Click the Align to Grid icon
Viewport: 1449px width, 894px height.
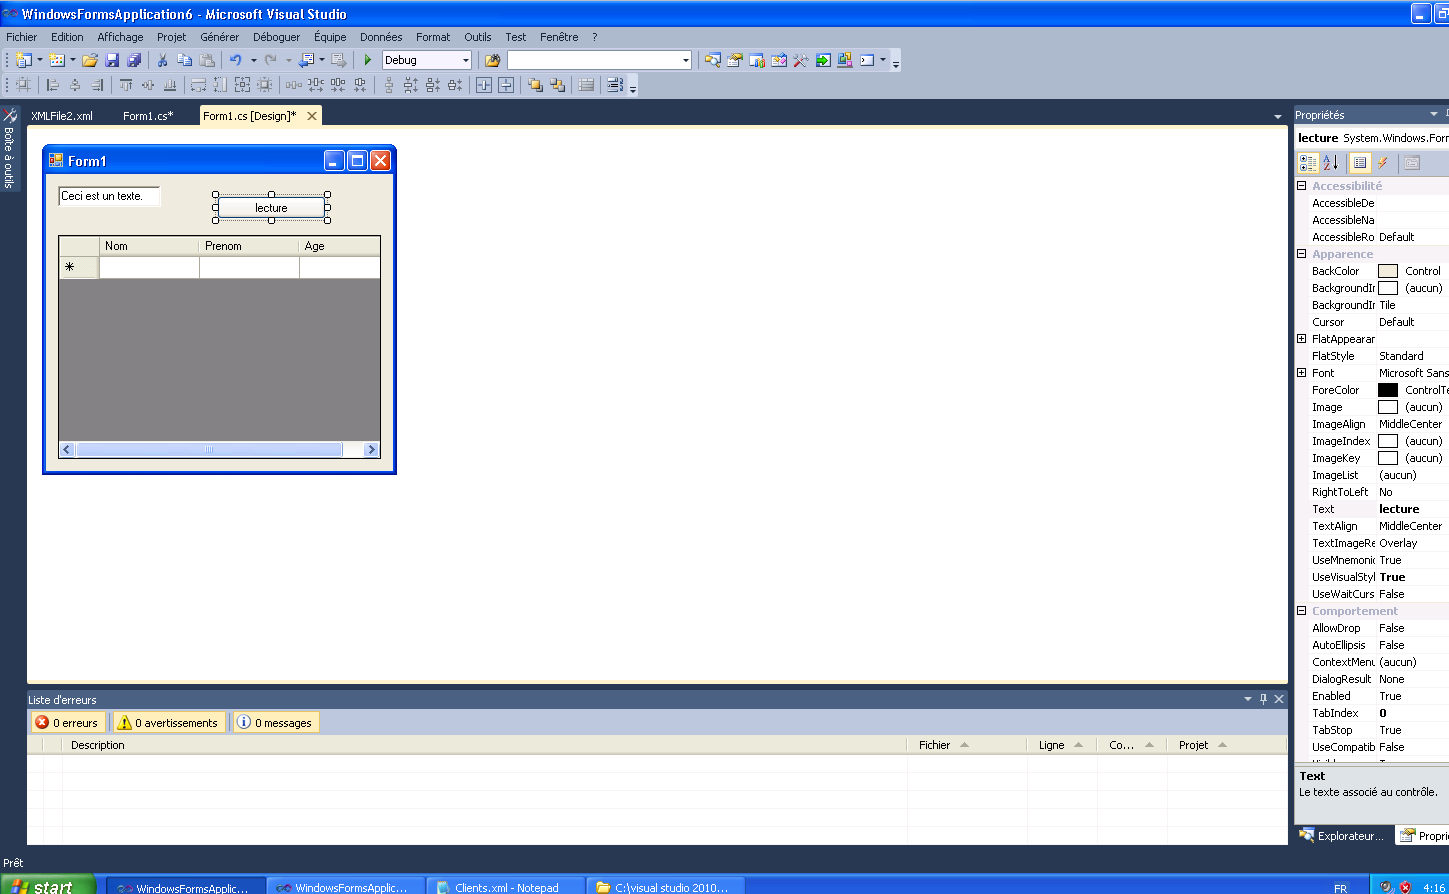point(23,85)
